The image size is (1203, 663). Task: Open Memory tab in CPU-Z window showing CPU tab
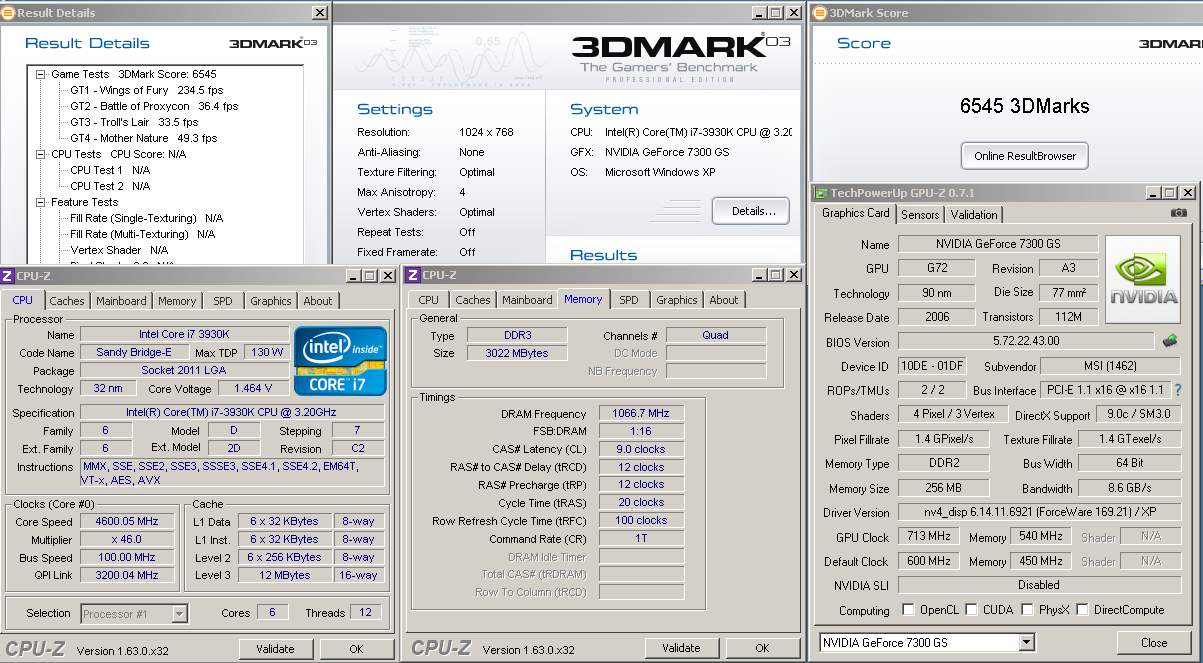point(177,300)
